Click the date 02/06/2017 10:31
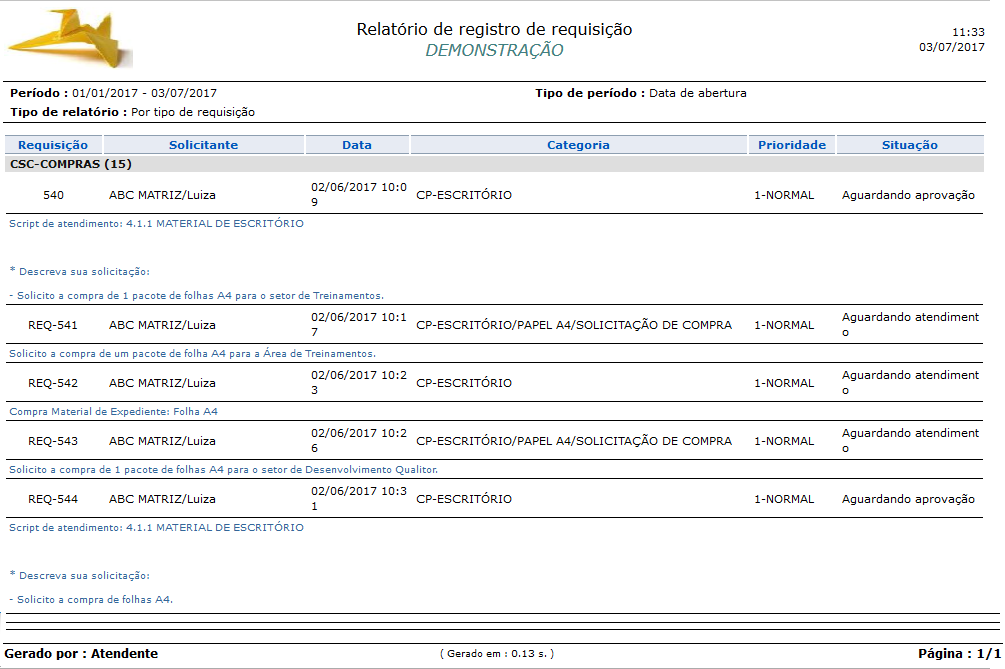 point(359,499)
